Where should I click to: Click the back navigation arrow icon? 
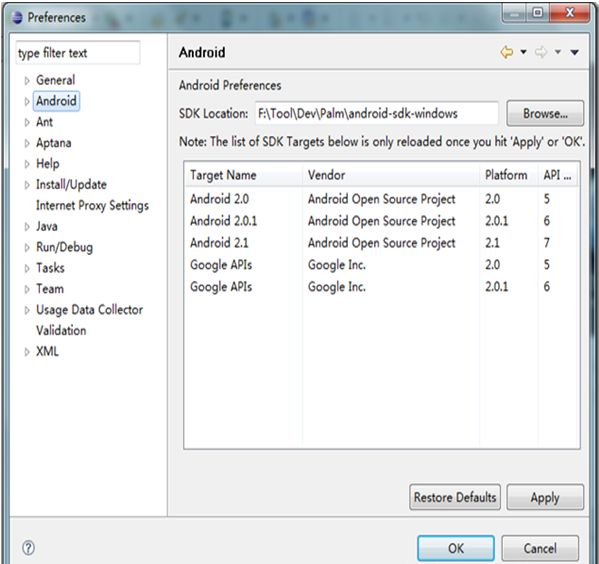pyautogui.click(x=507, y=52)
